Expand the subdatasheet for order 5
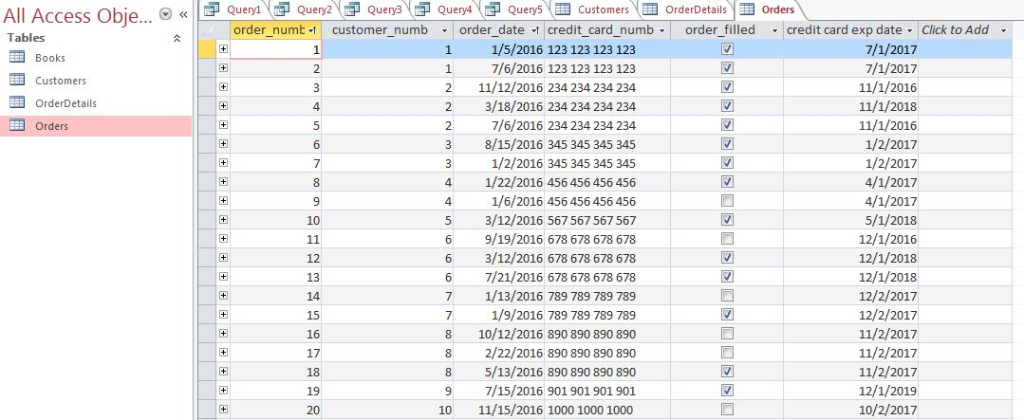 (223, 124)
